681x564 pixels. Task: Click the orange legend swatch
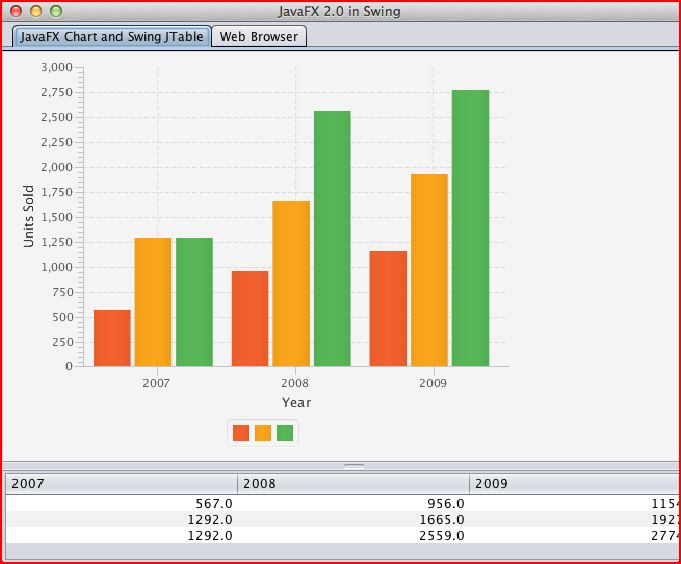point(263,433)
